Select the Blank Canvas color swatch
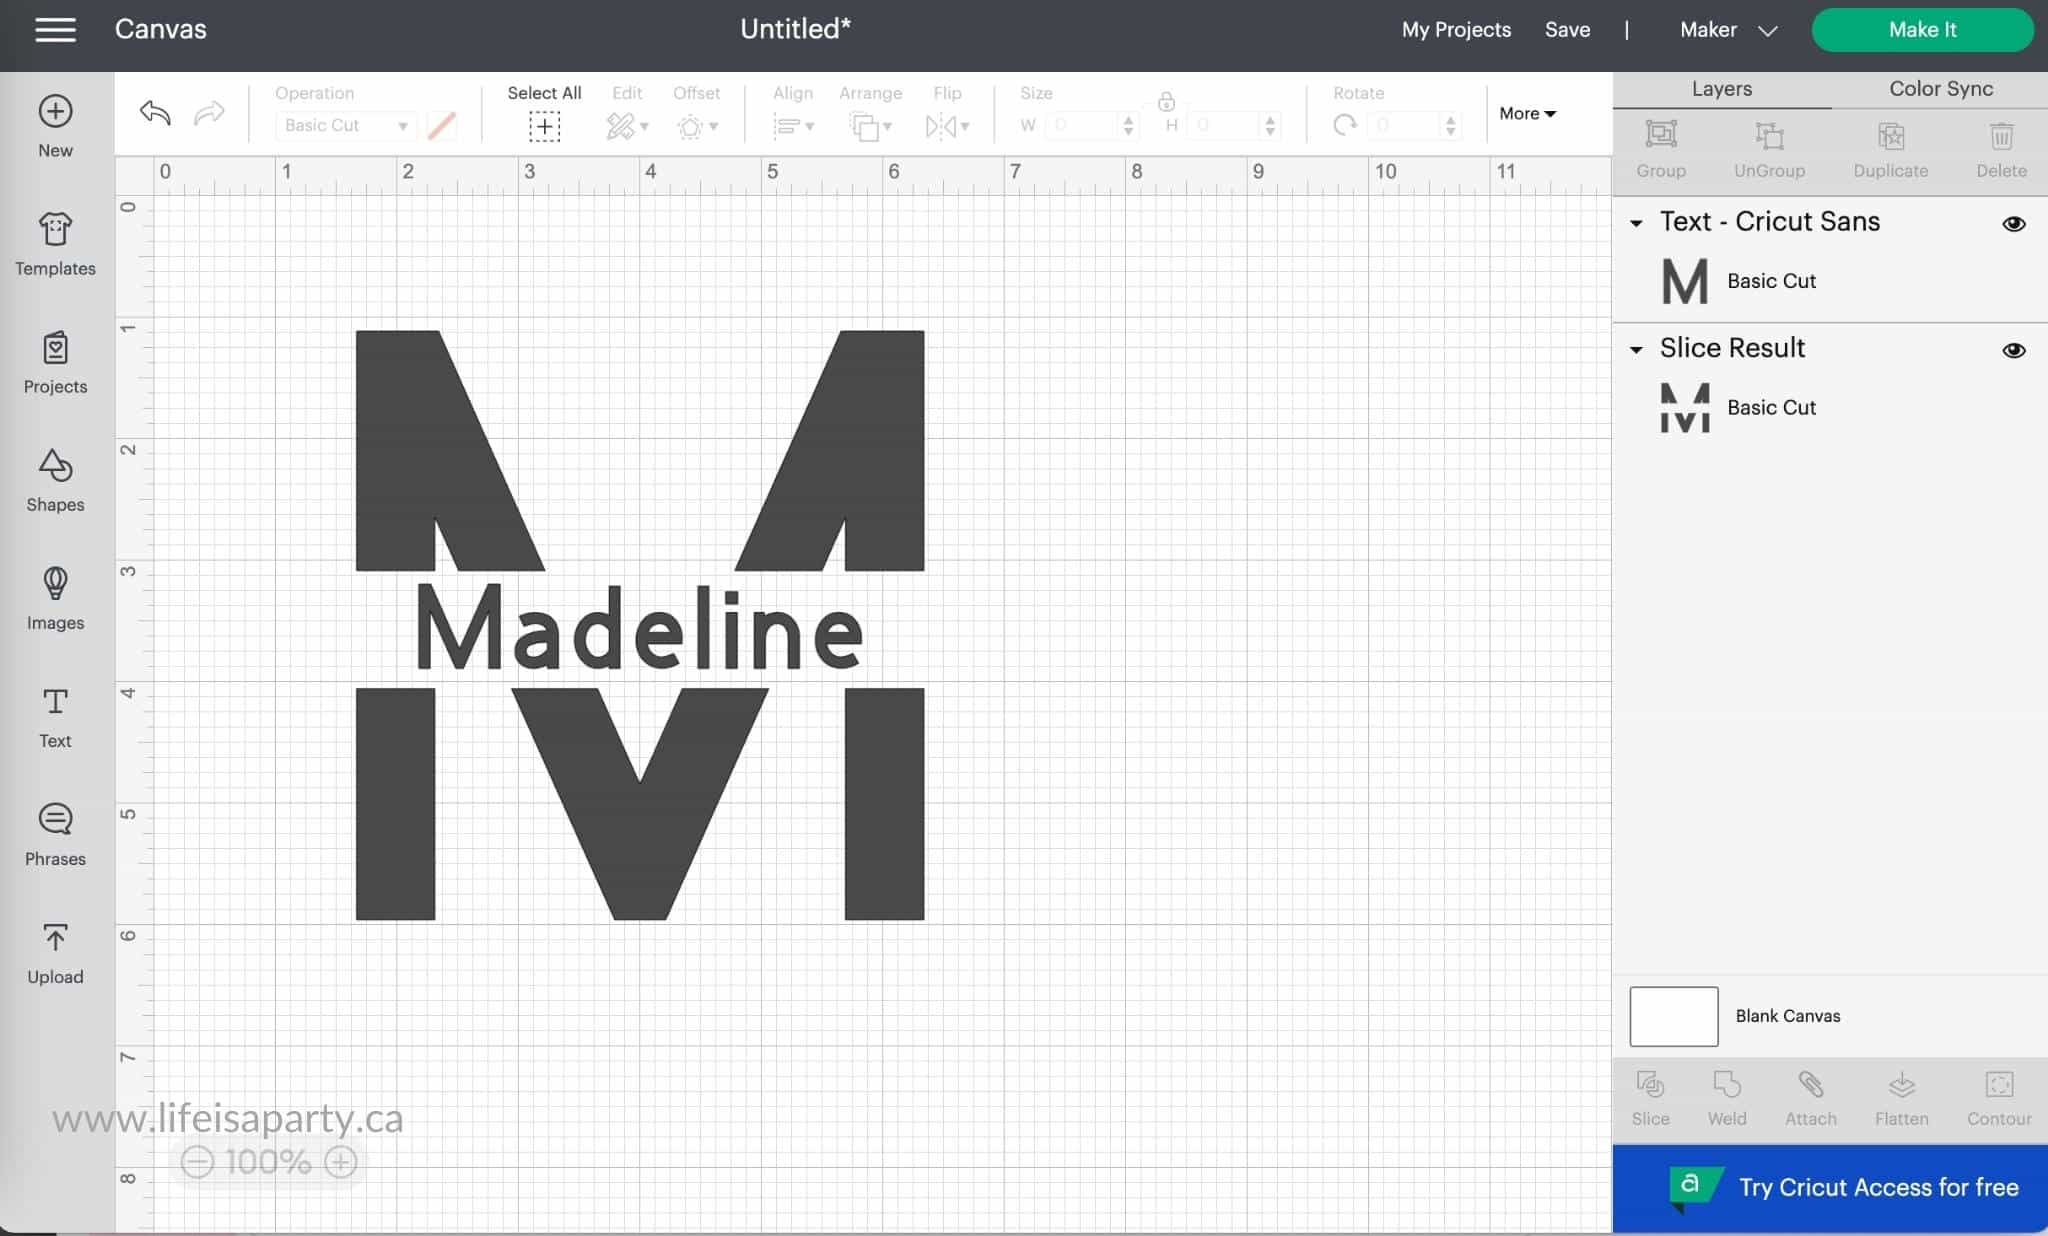Screen dimensions: 2048x1236 (1672, 1015)
